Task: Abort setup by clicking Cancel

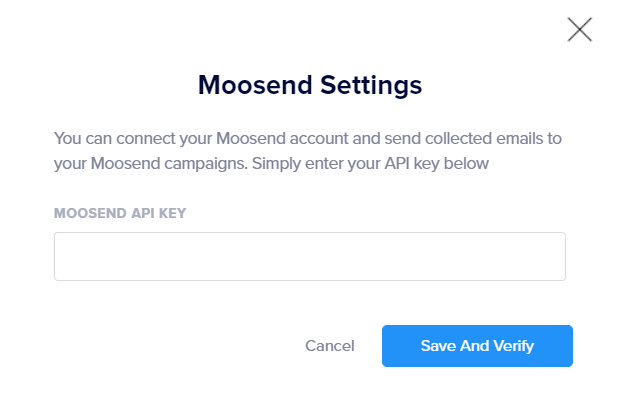Action: point(330,346)
